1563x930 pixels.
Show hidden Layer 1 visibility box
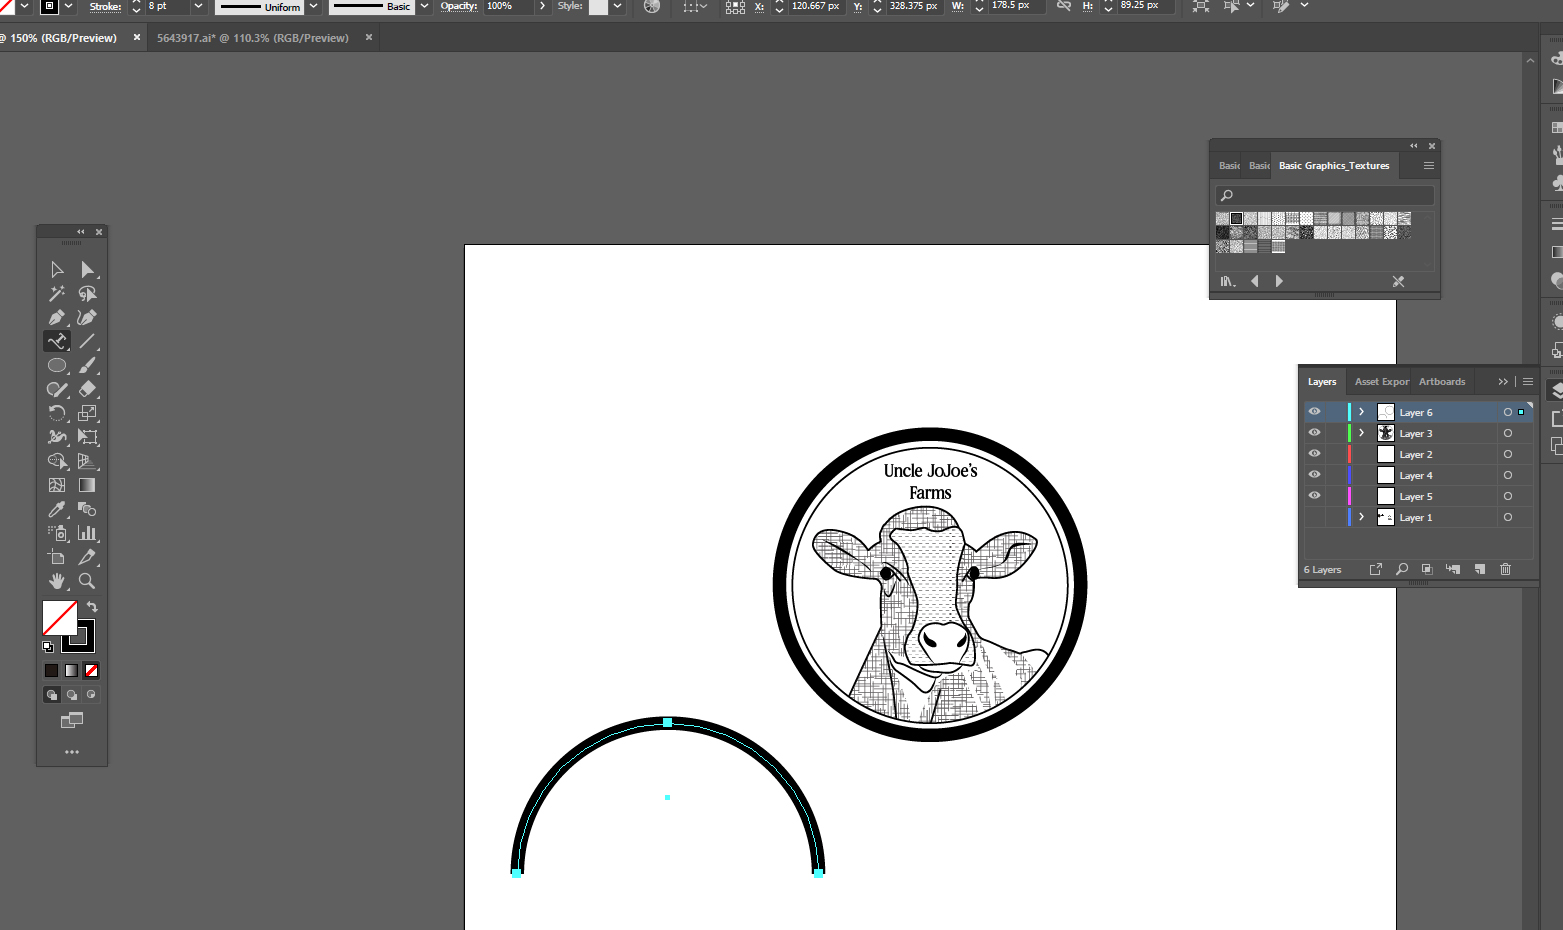click(1314, 517)
